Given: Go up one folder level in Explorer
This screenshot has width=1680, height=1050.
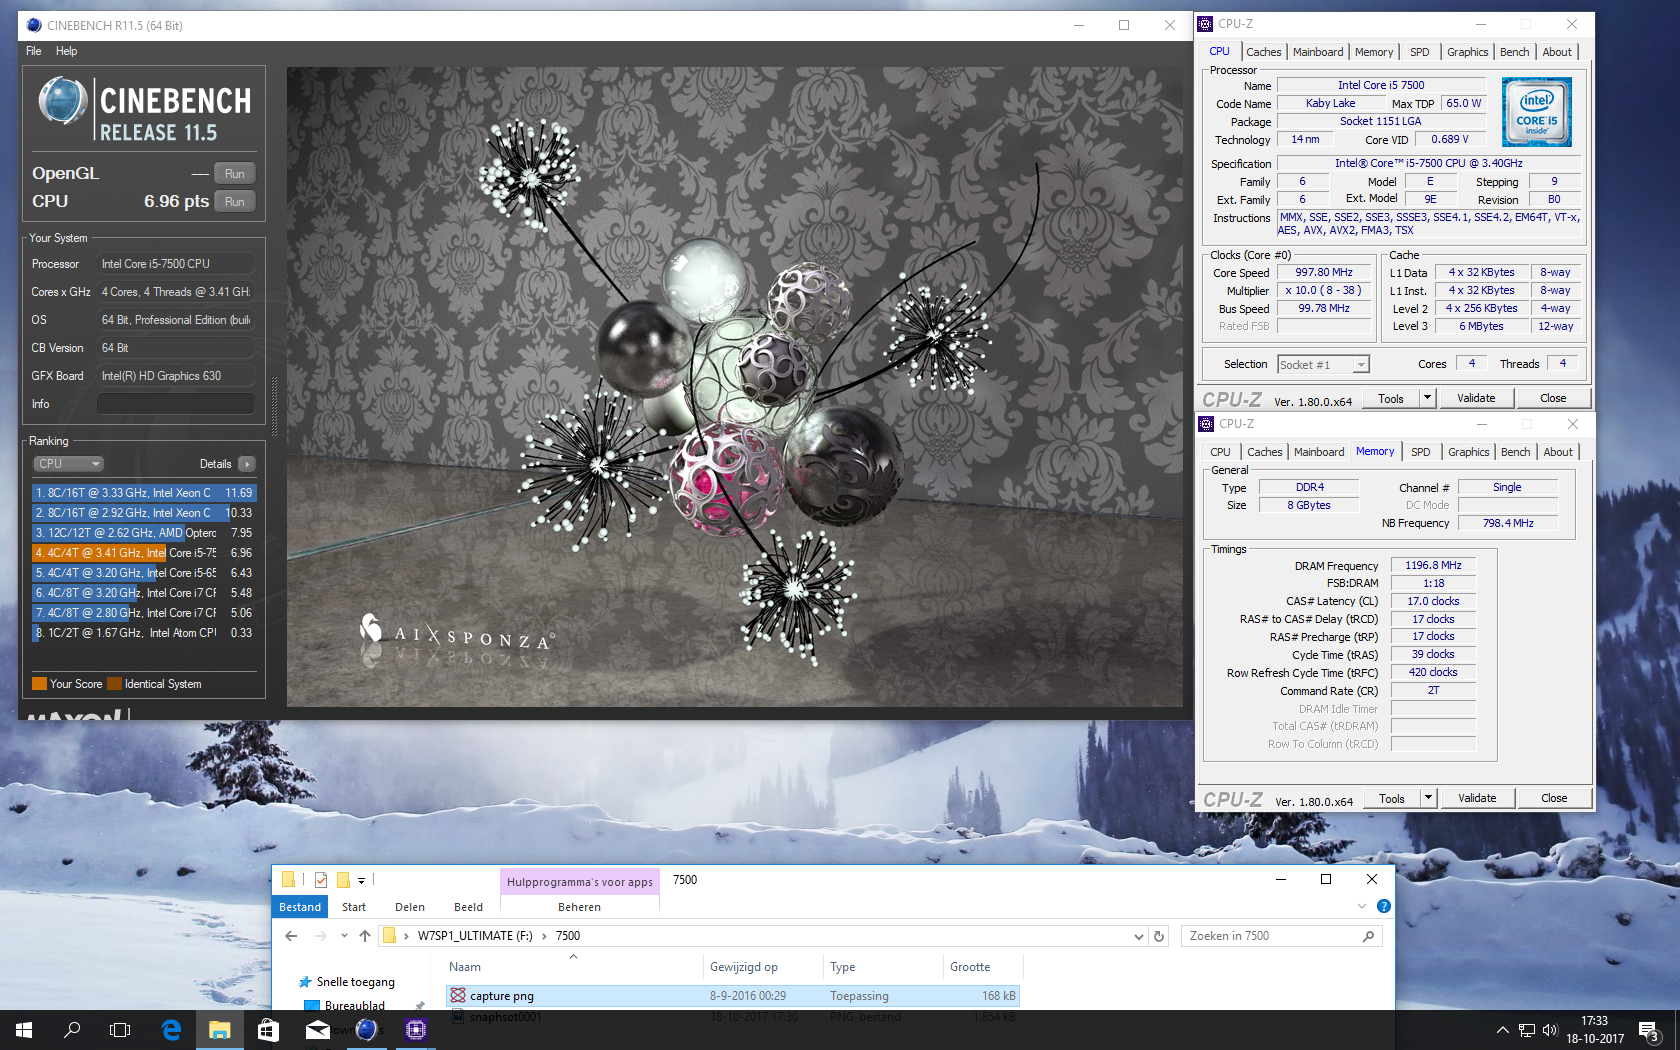Looking at the screenshot, I should (x=365, y=936).
